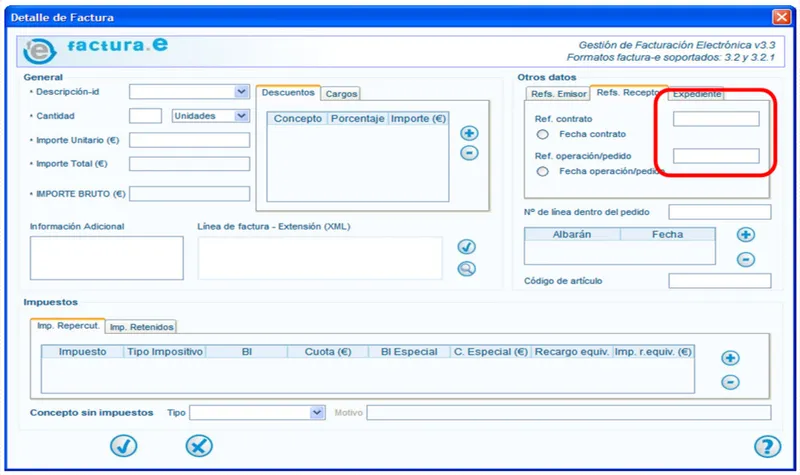Open the Descripción-id dropdown
The image size is (800, 475).
pyautogui.click(x=241, y=92)
